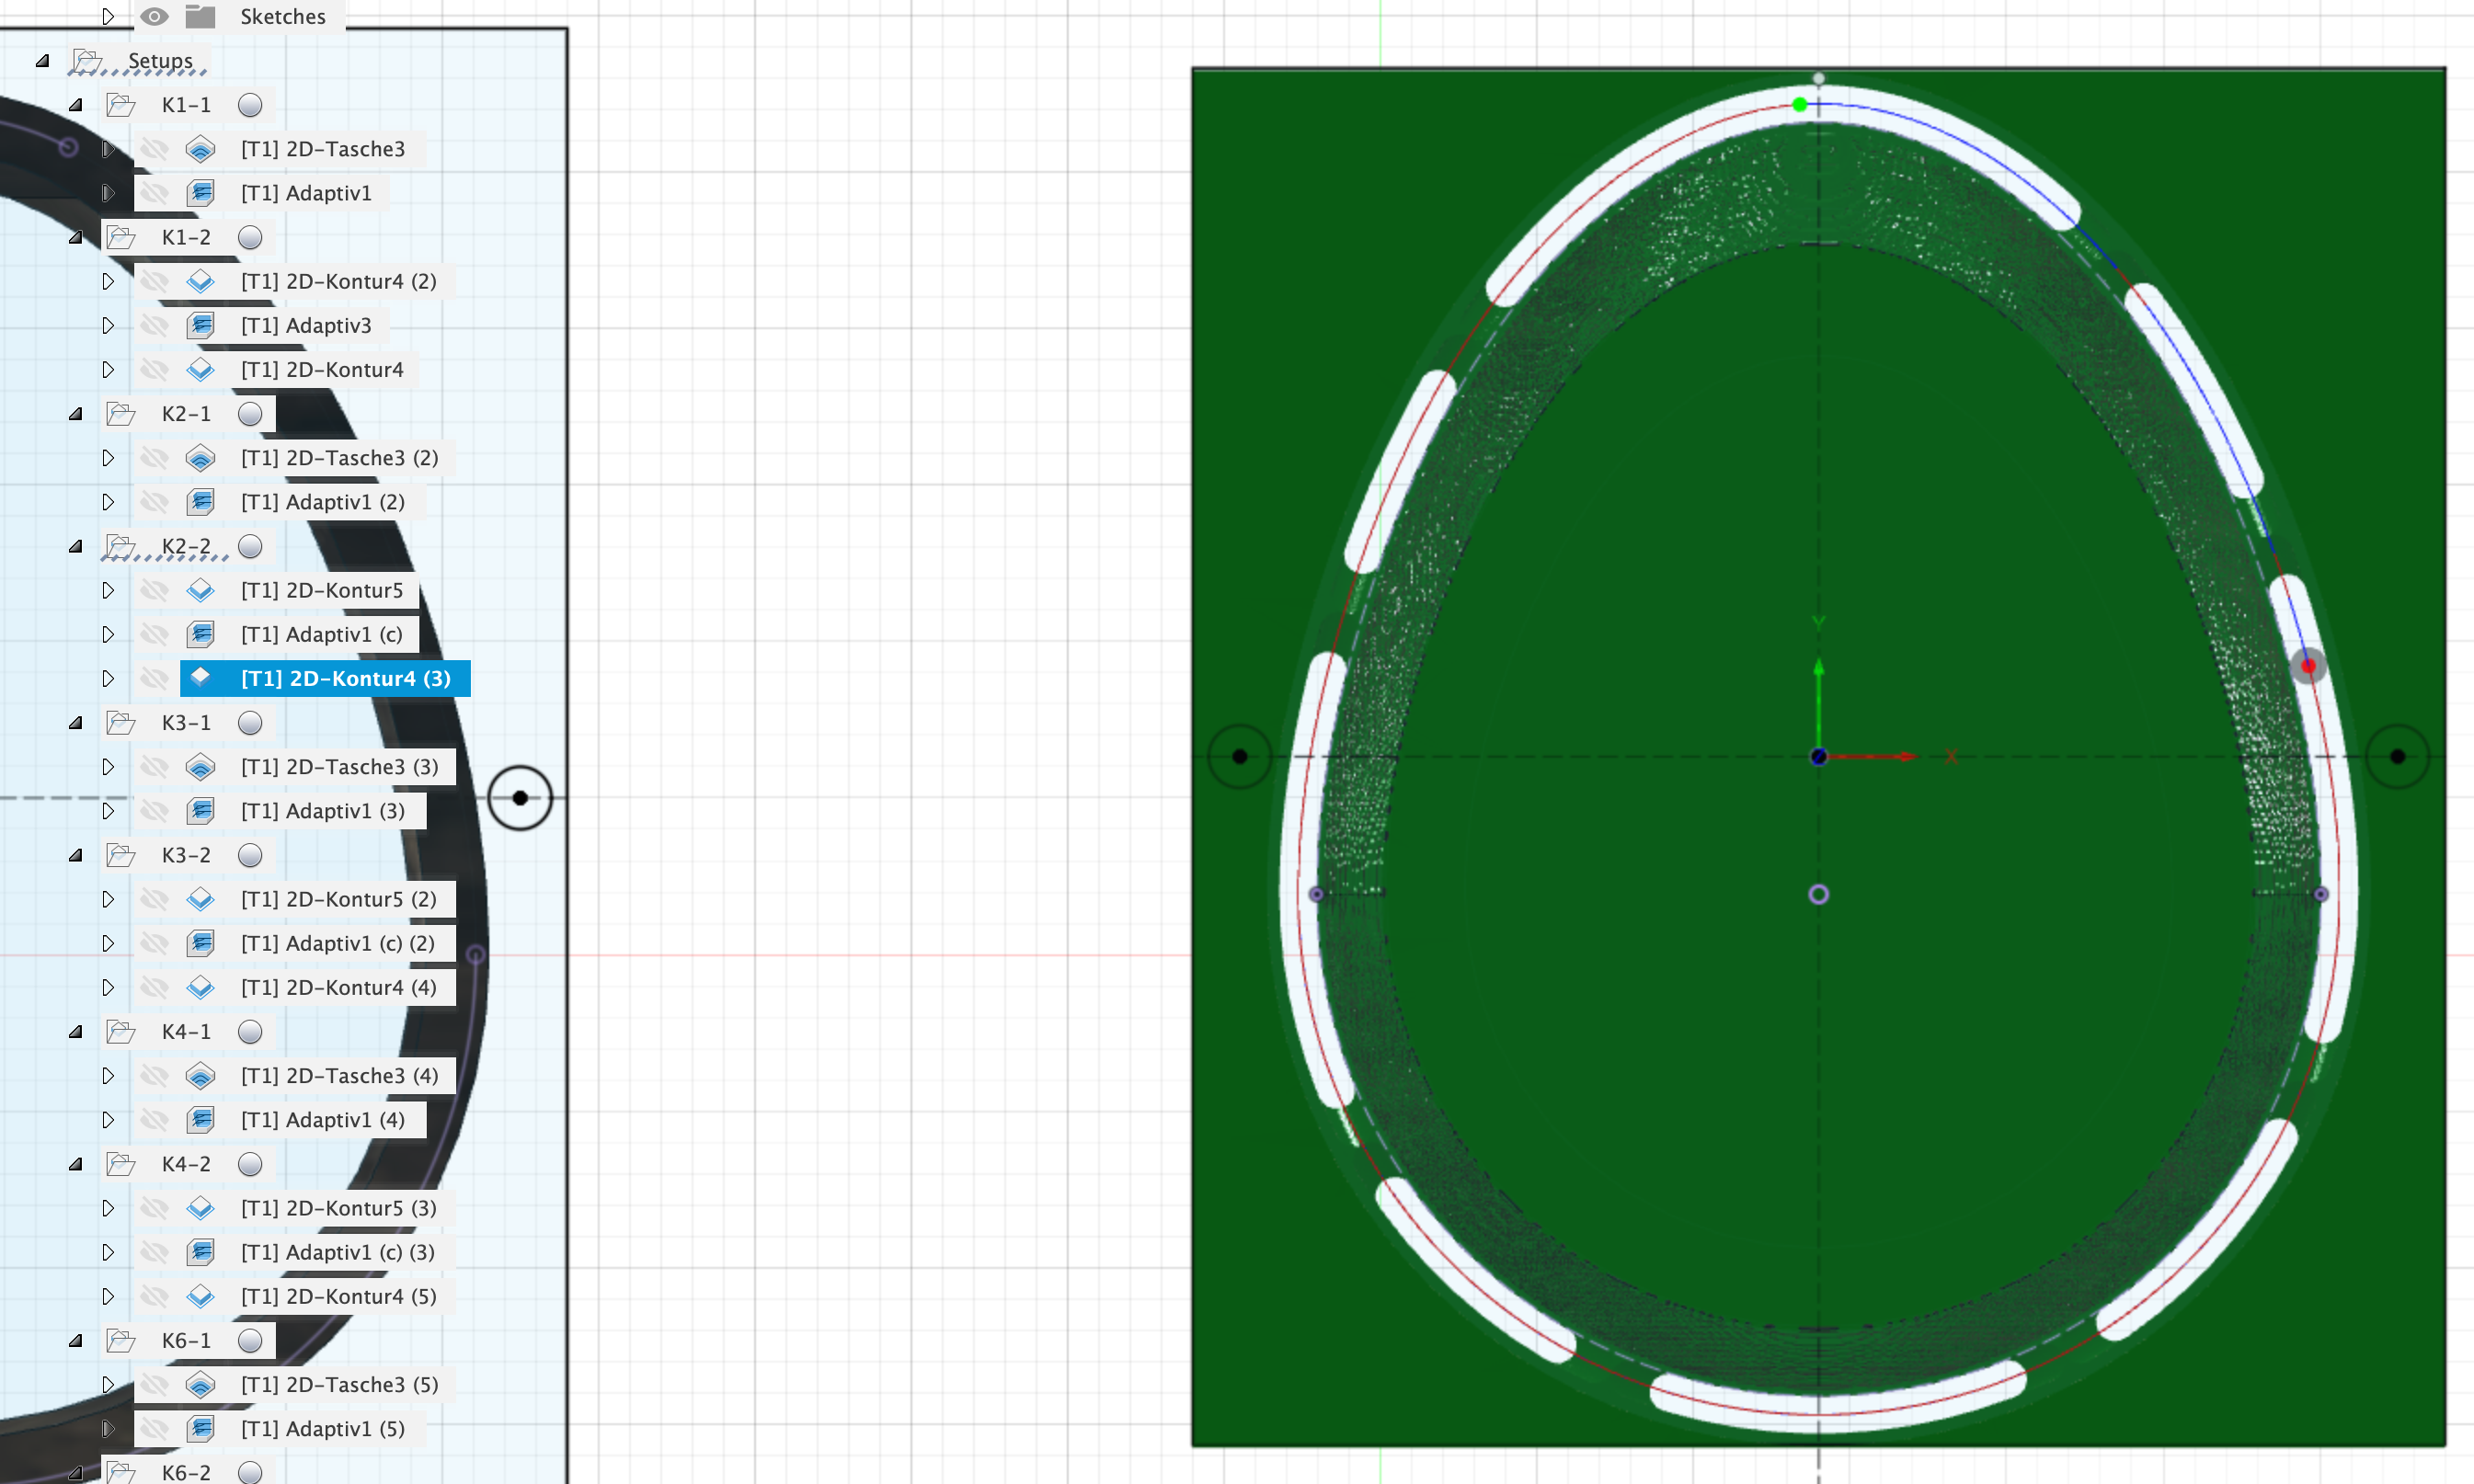Toggle the eye icon beside Sketches

click(154, 16)
